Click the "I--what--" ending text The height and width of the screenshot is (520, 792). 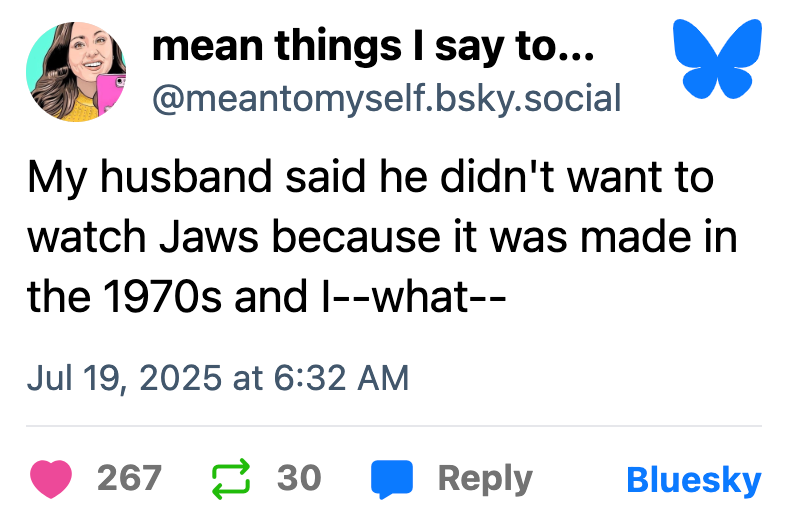point(406,297)
